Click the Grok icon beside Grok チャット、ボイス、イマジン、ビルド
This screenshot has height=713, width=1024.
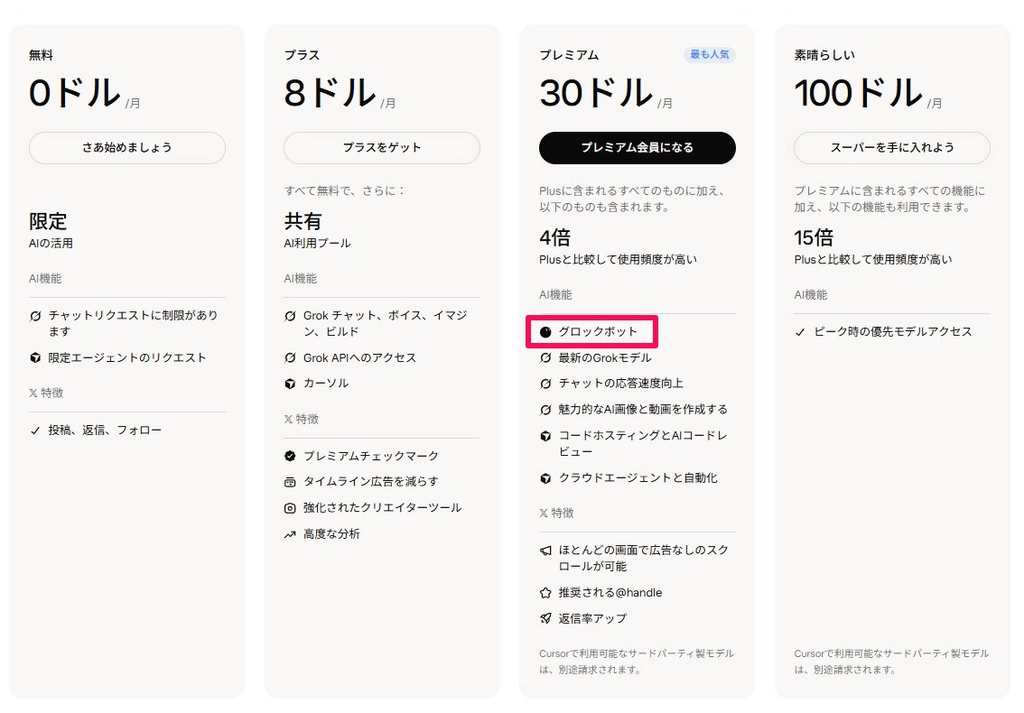(290, 316)
